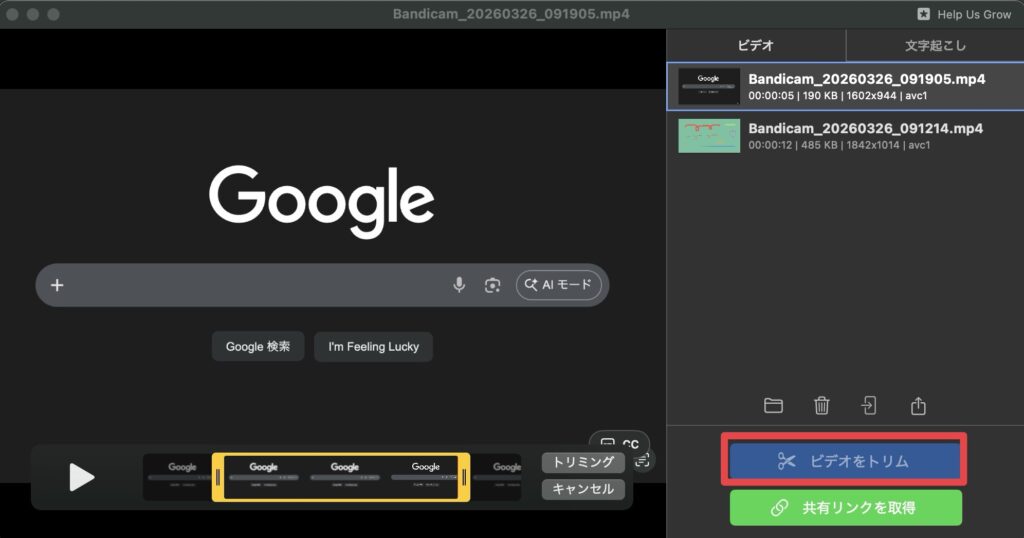The image size is (1024, 538).
Task: Toggle the CC captions button
Action: [x=620, y=444]
